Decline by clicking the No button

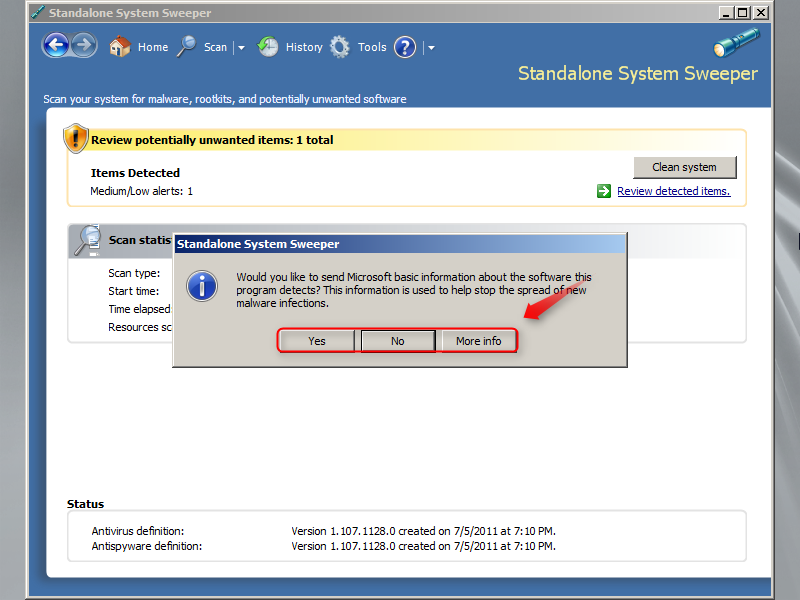pyautogui.click(x=397, y=340)
